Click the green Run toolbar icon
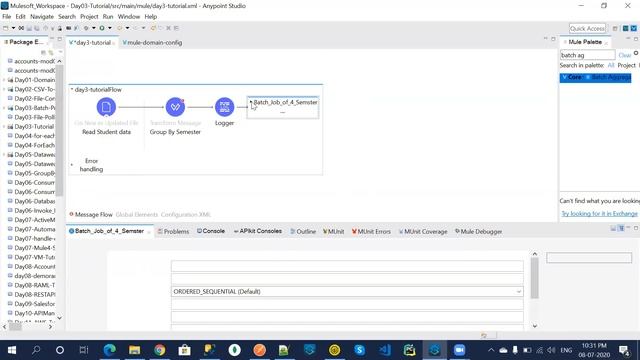Image resolution: width=640 pixels, height=360 pixels. pyautogui.click(x=102, y=28)
